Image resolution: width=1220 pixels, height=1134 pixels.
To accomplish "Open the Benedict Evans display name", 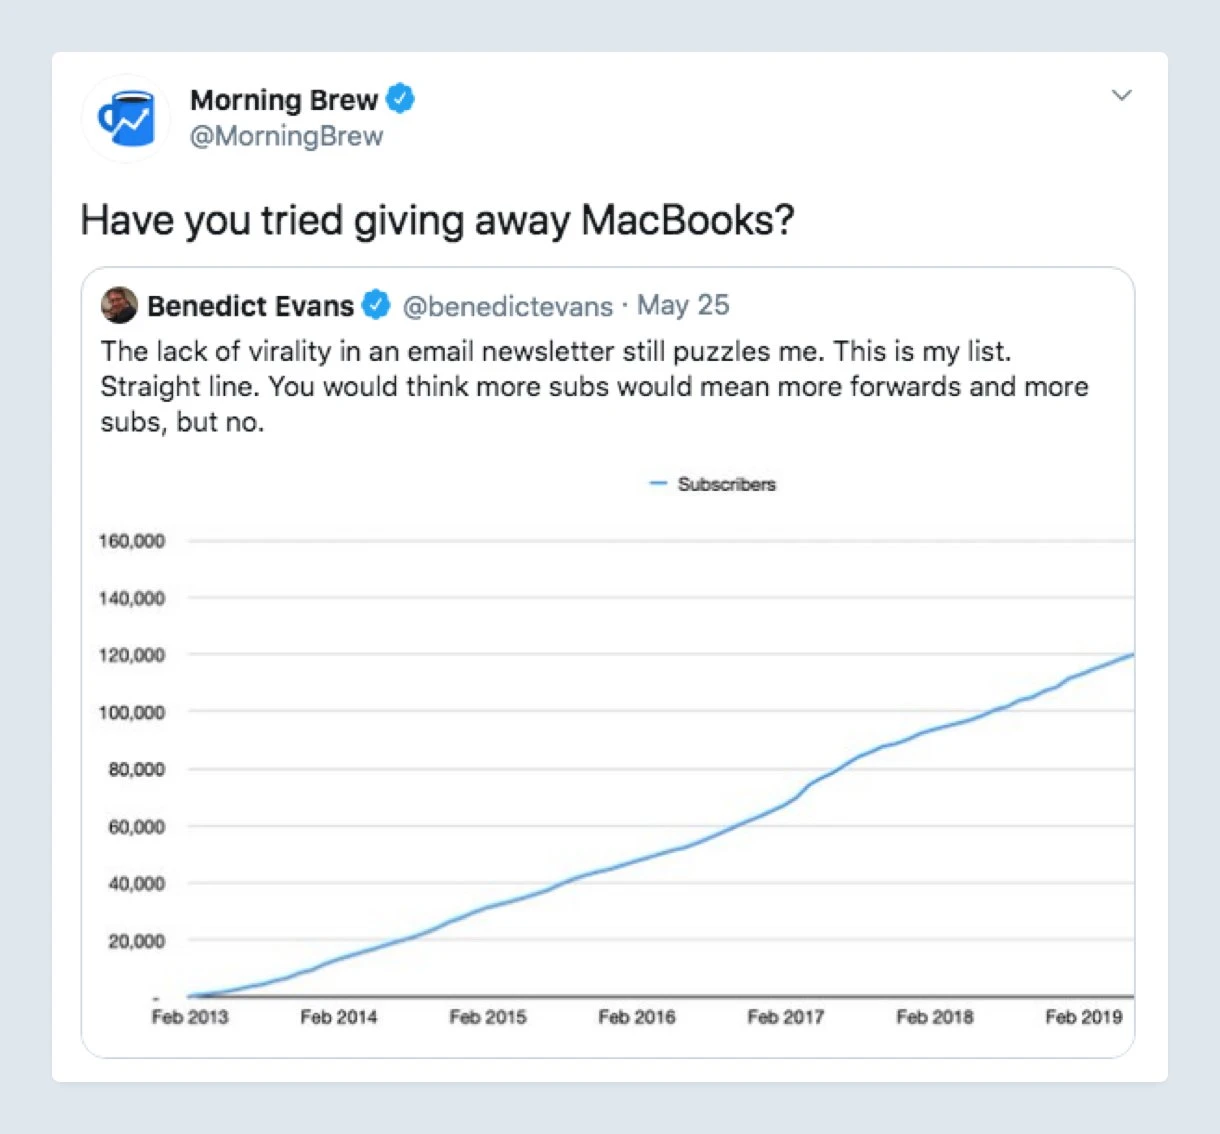I will pos(250,306).
